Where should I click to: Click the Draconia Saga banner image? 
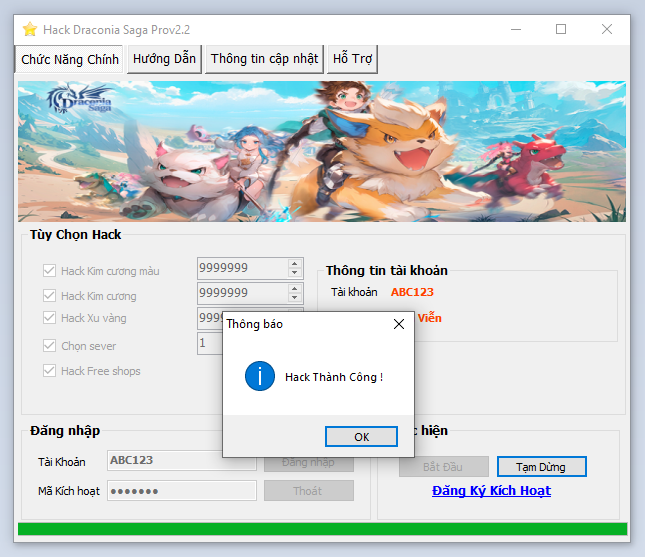pyautogui.click(x=322, y=151)
